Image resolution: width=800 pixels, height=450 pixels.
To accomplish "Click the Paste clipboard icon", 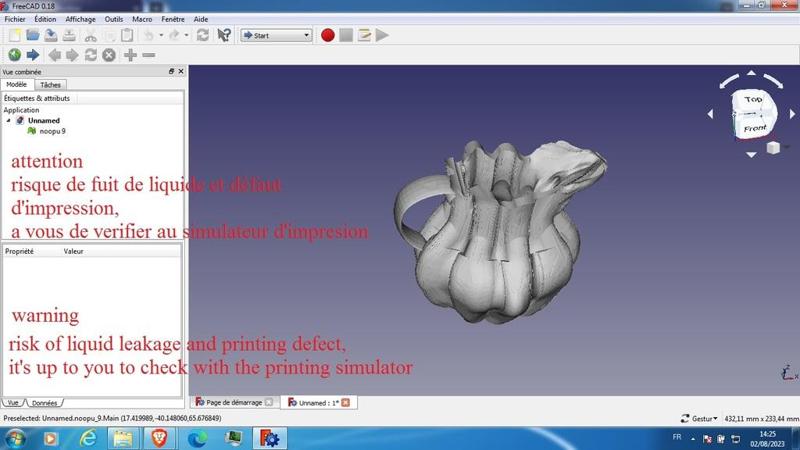I will [127, 35].
